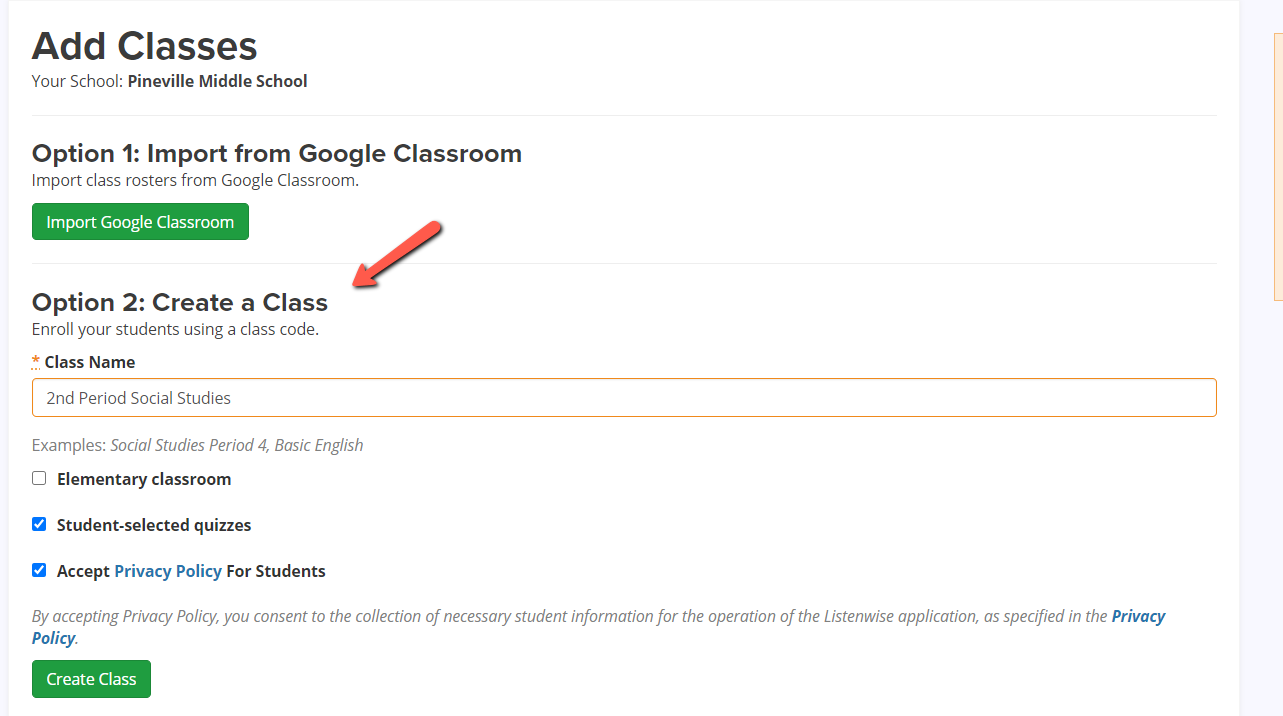This screenshot has height=716, width=1283.
Task: Click 'Option 2: Create a Class' heading
Action: (180, 302)
